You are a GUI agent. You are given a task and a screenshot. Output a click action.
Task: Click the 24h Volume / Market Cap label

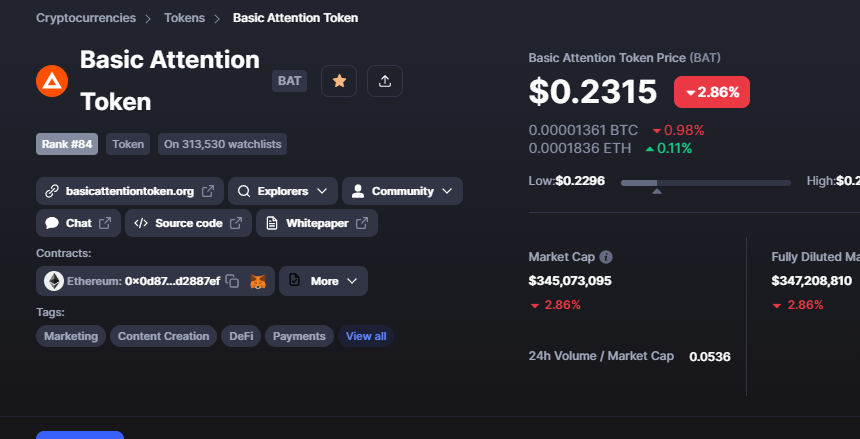601,356
